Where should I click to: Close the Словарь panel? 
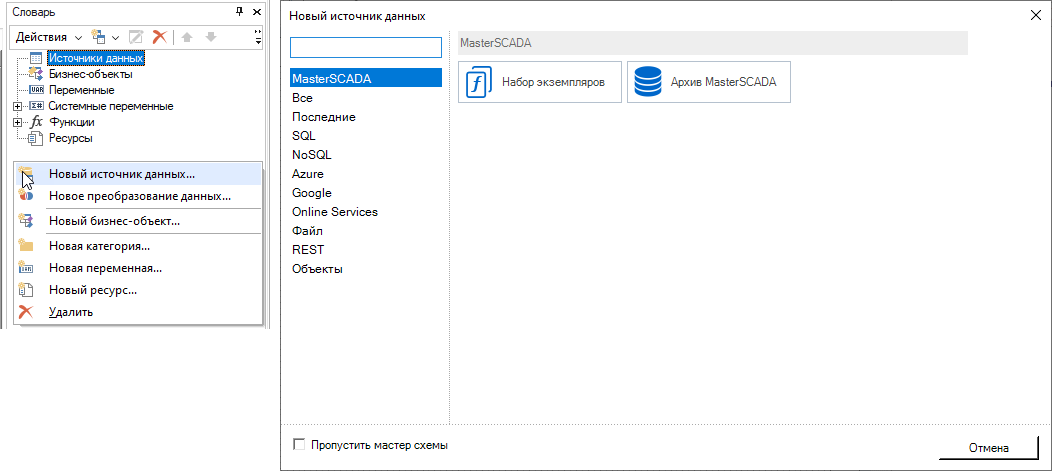pyautogui.click(x=256, y=12)
